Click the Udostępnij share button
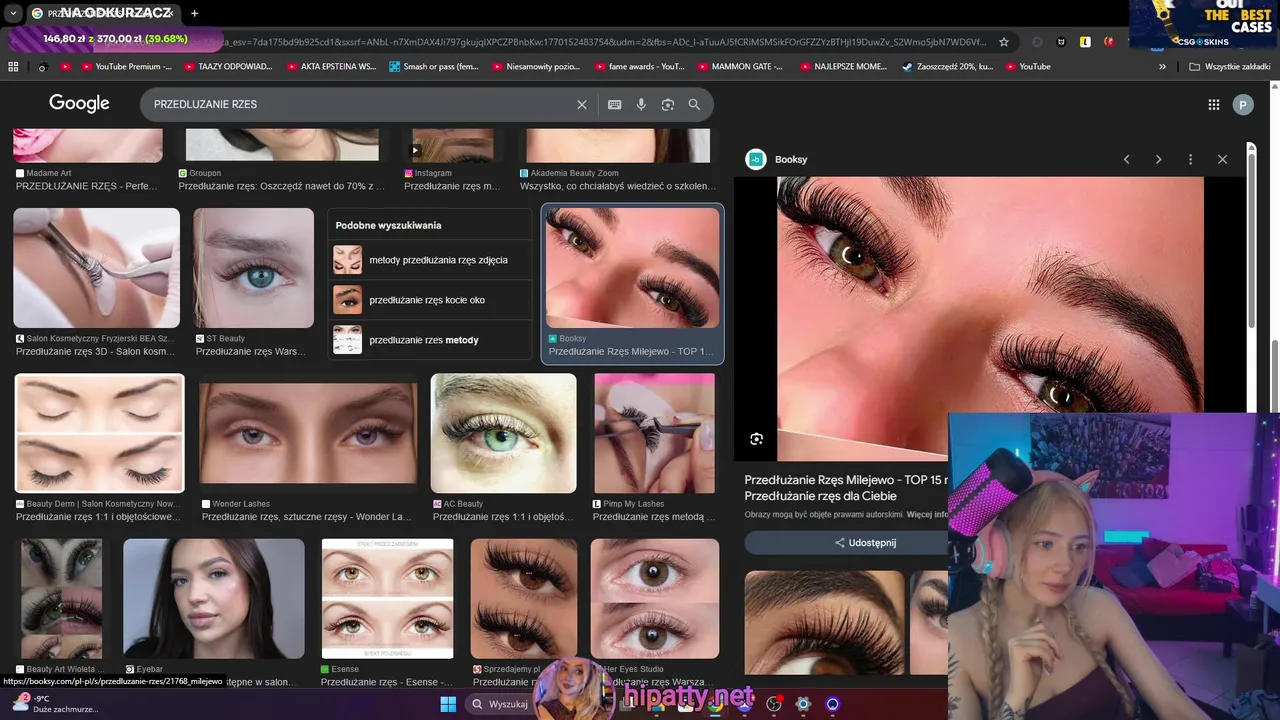This screenshot has height=720, width=1280. point(866,543)
